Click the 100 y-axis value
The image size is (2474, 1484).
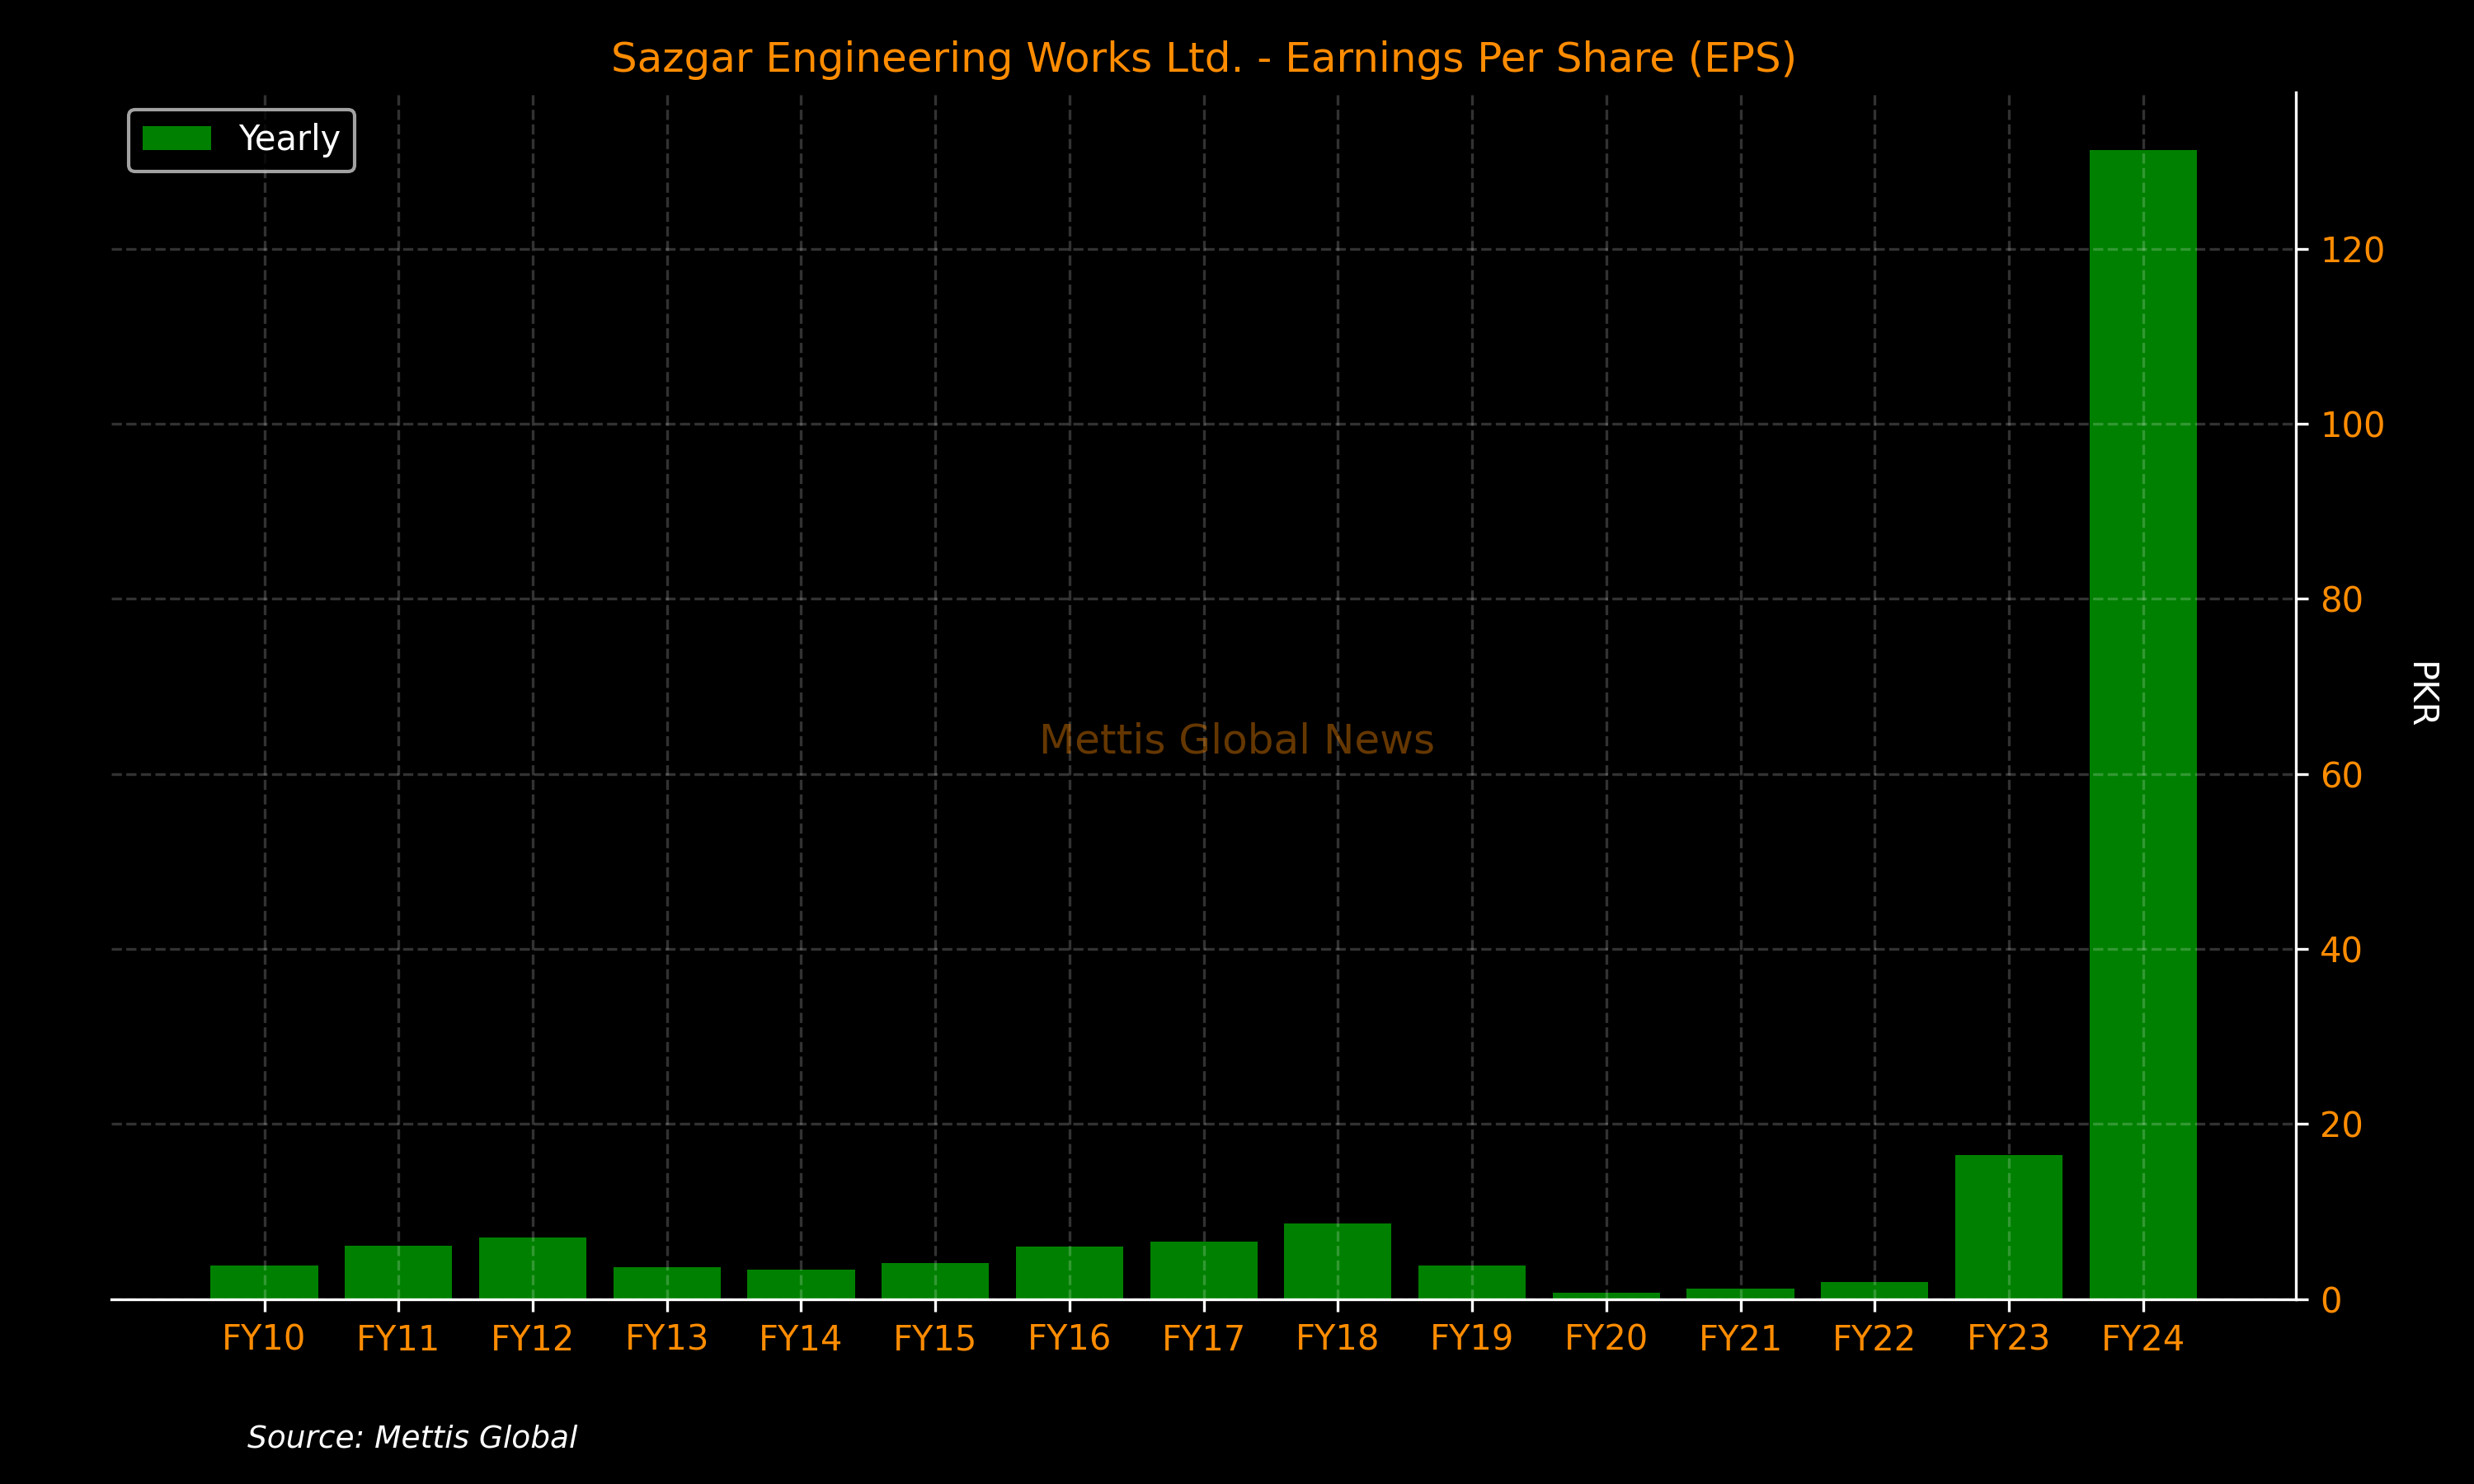pos(2352,425)
